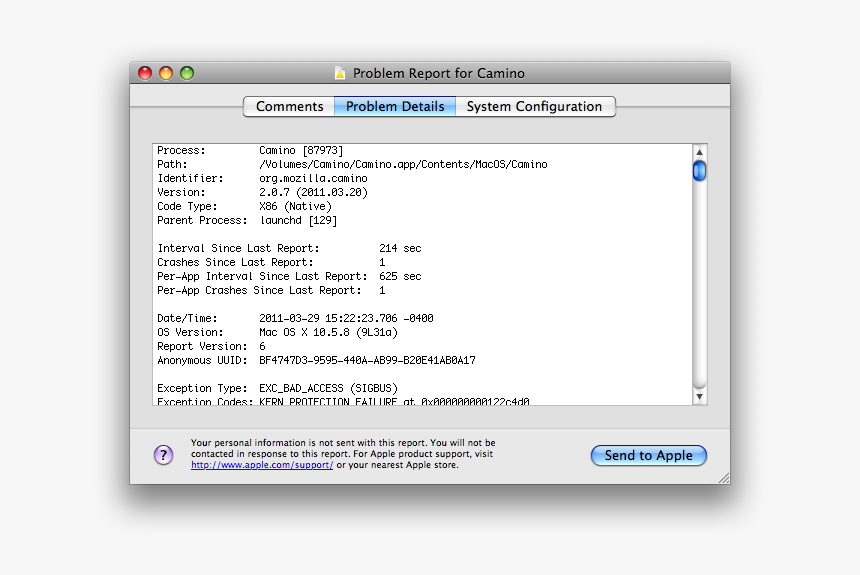Screen dimensions: 860x575
Task: Click the code type 'X86 (Native)'
Action: (x=295, y=206)
